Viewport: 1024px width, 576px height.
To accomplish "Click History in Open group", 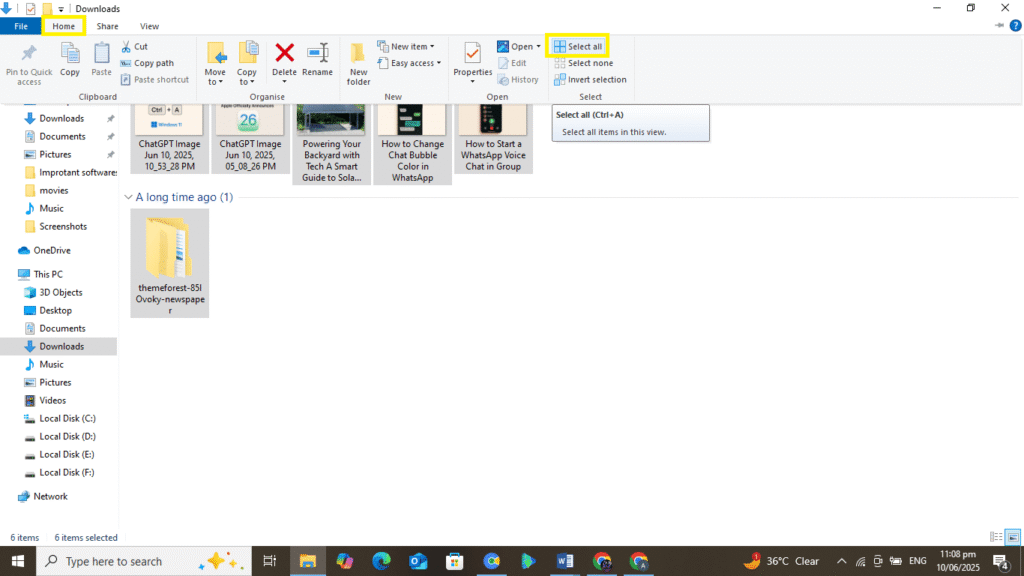I will (518, 80).
